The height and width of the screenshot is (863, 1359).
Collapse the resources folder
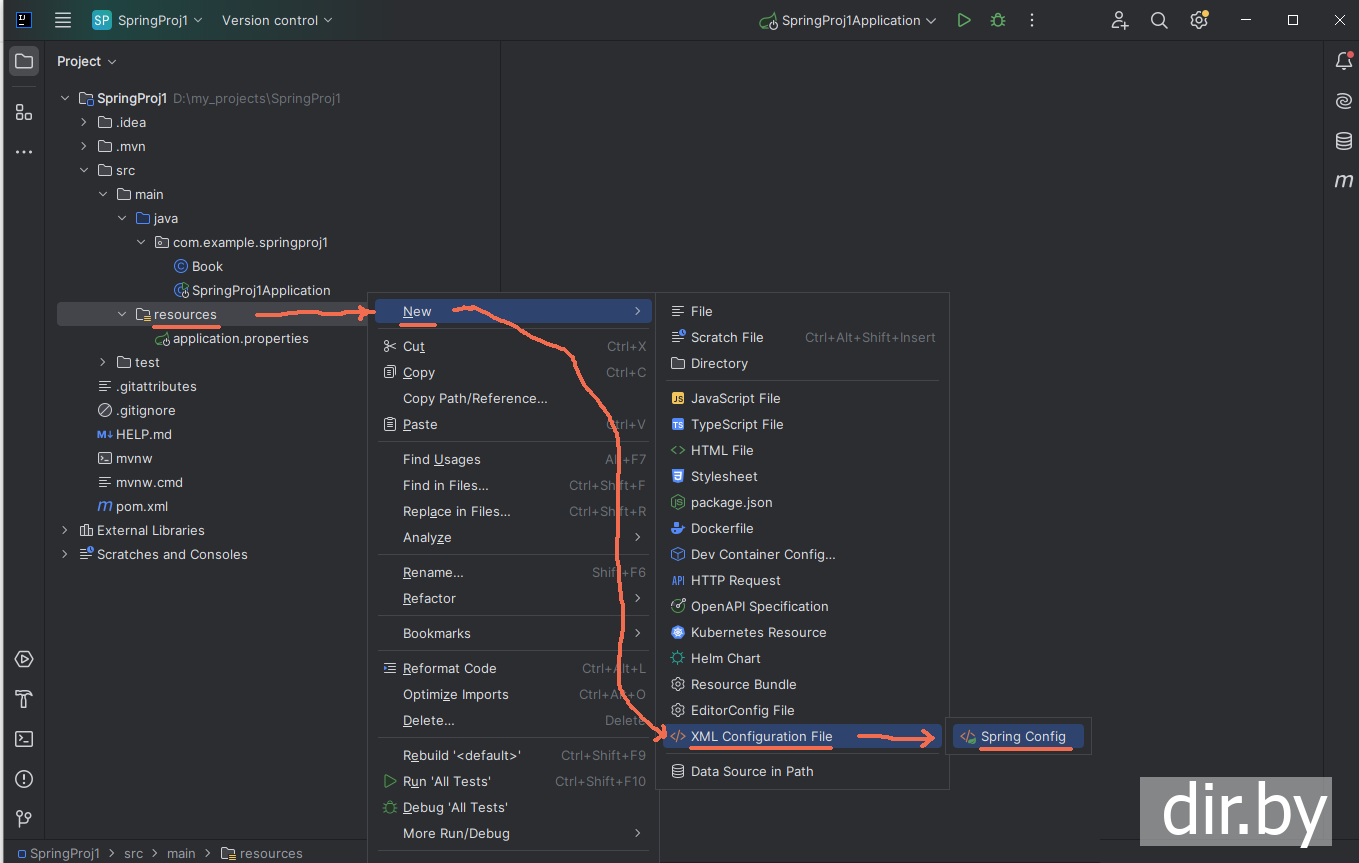tap(122, 314)
